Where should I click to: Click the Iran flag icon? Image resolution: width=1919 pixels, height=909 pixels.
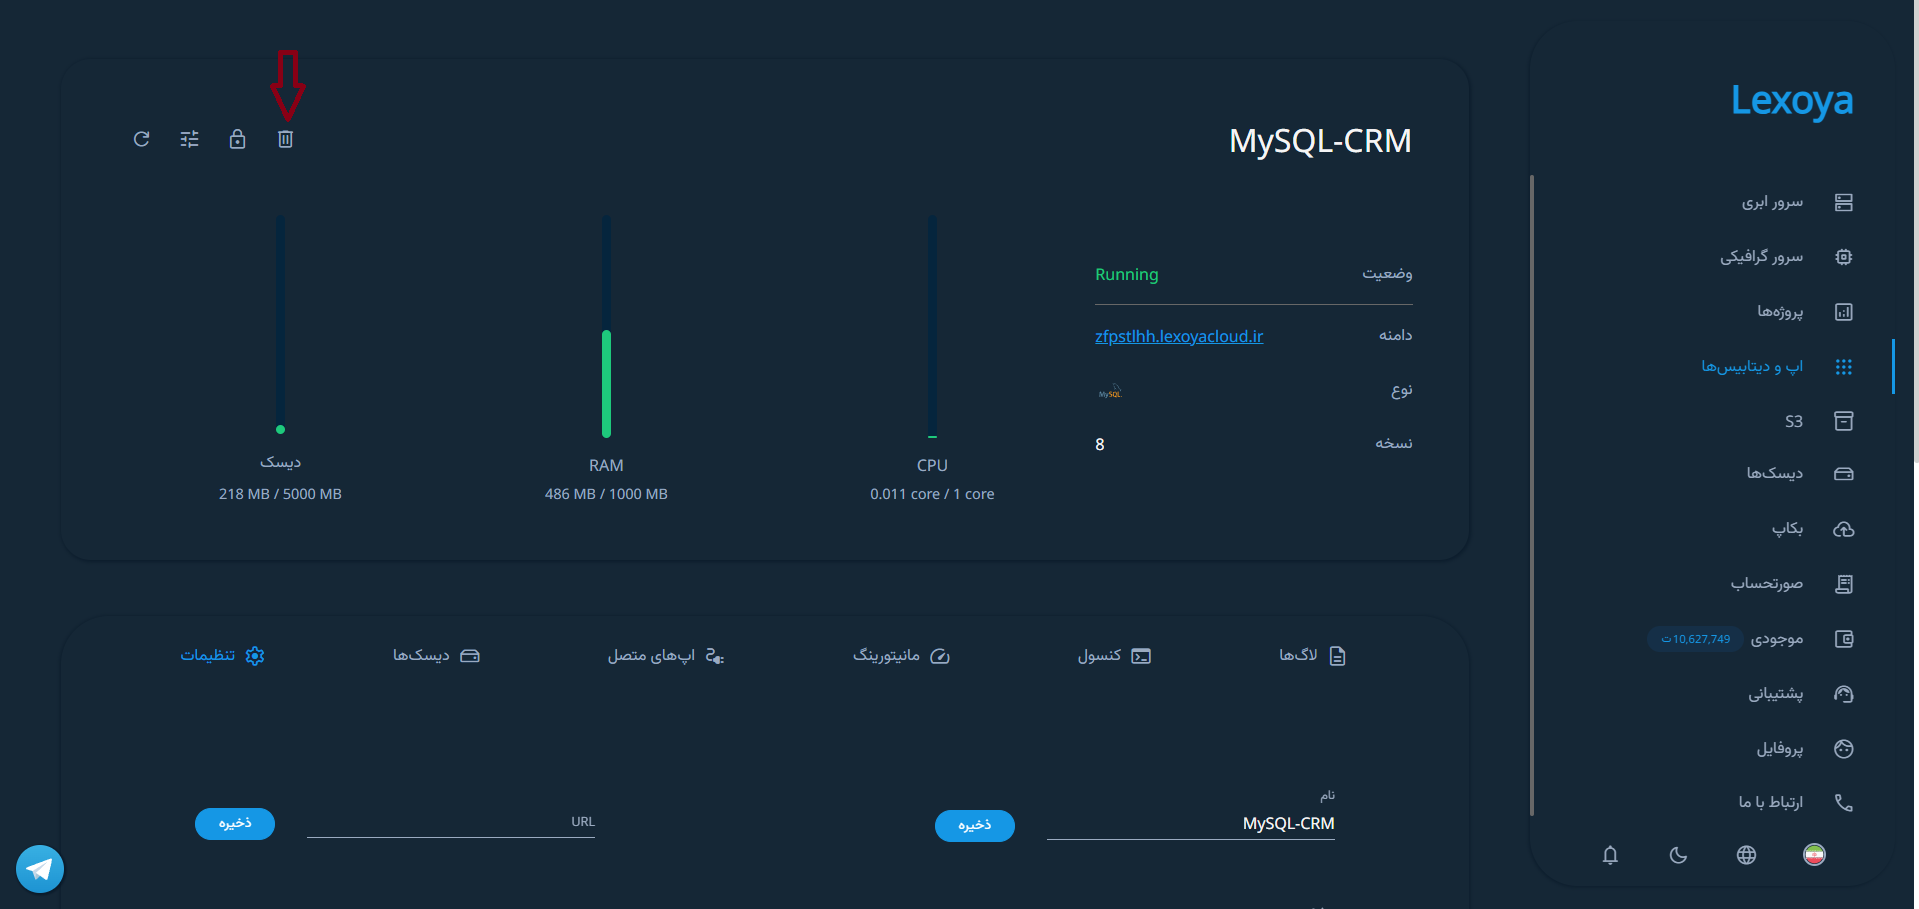coord(1814,854)
